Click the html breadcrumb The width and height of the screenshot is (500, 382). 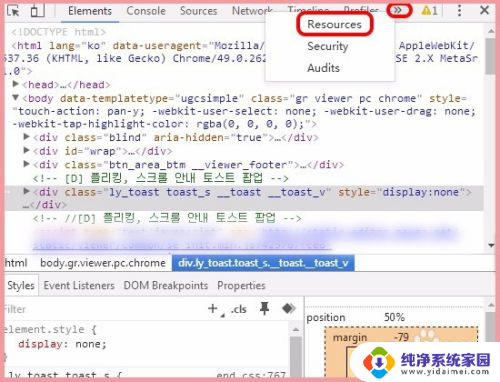click(16, 263)
